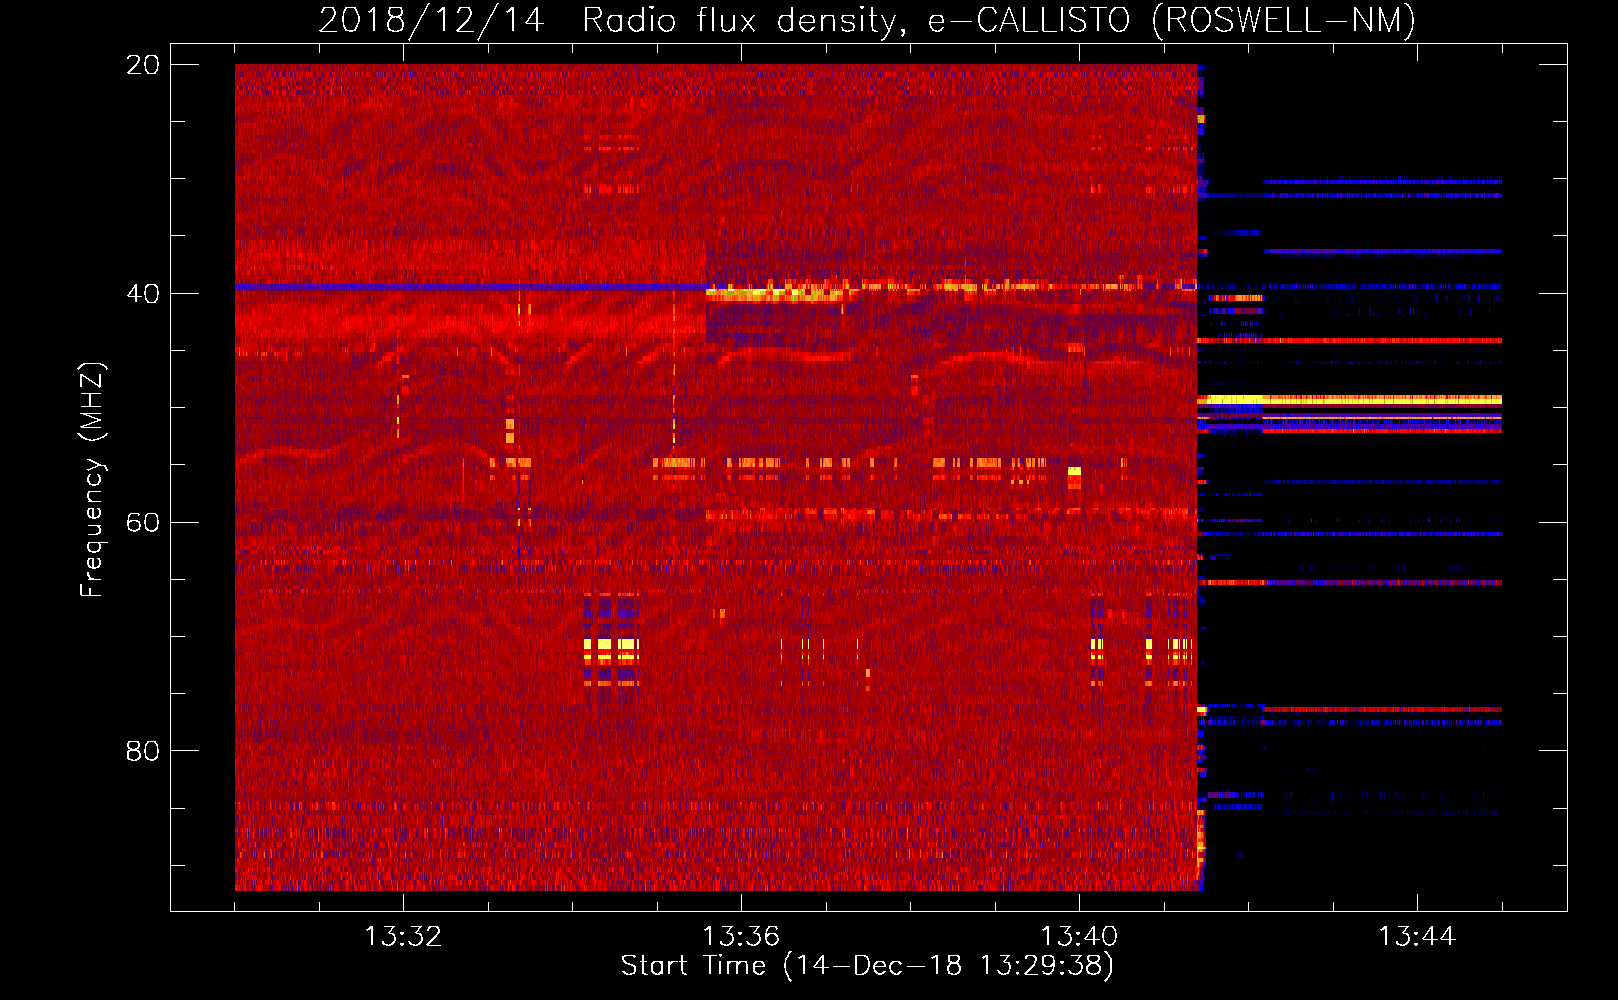
Task: Click the '40' frequency tick label
Action: coord(143,294)
